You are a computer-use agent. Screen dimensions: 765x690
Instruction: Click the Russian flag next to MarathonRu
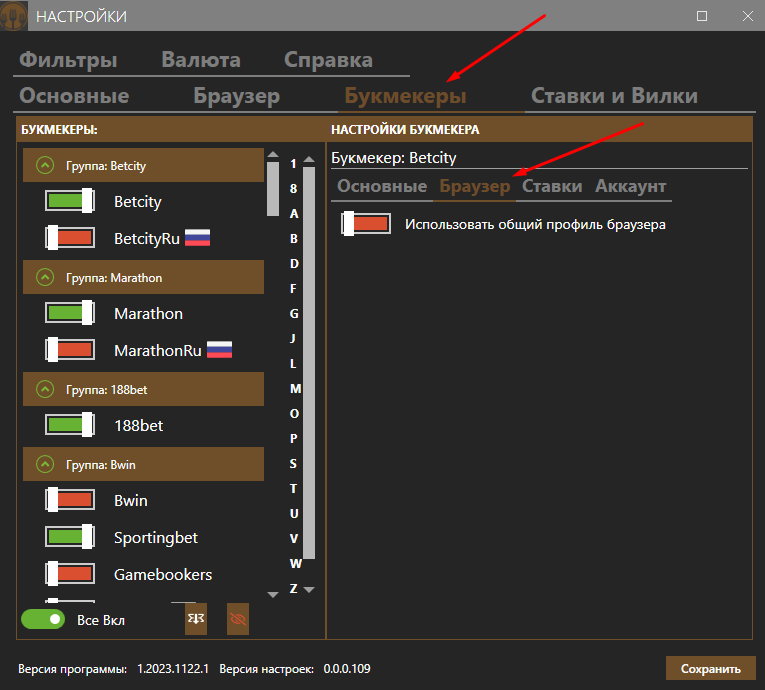(219, 351)
